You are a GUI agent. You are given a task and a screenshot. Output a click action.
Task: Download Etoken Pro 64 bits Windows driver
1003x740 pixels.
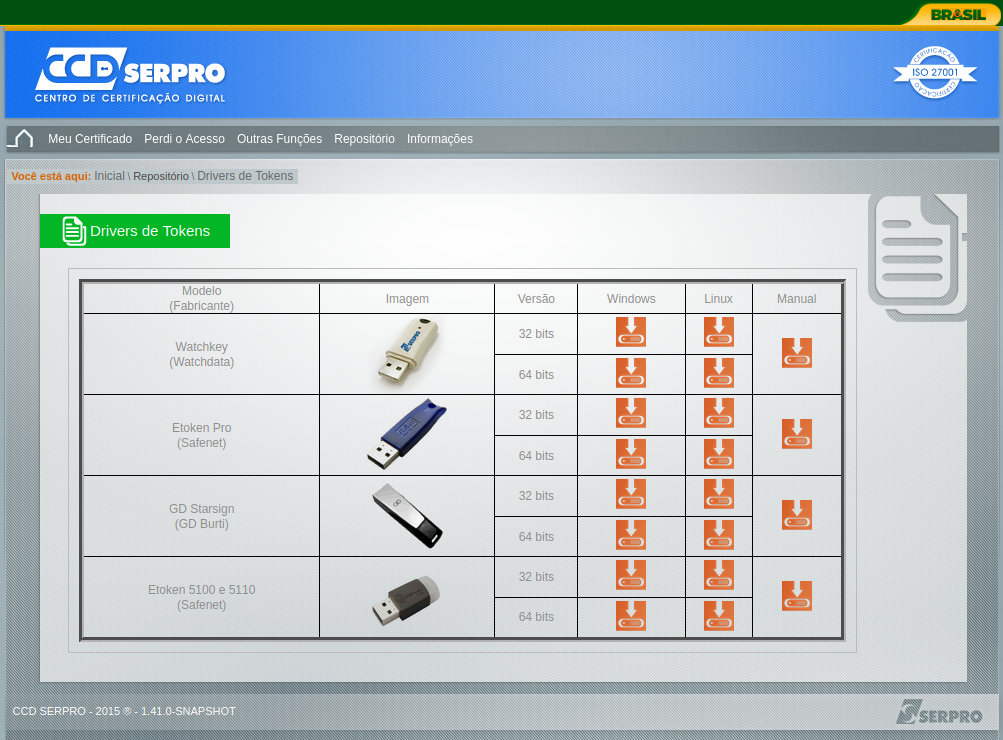(x=631, y=454)
